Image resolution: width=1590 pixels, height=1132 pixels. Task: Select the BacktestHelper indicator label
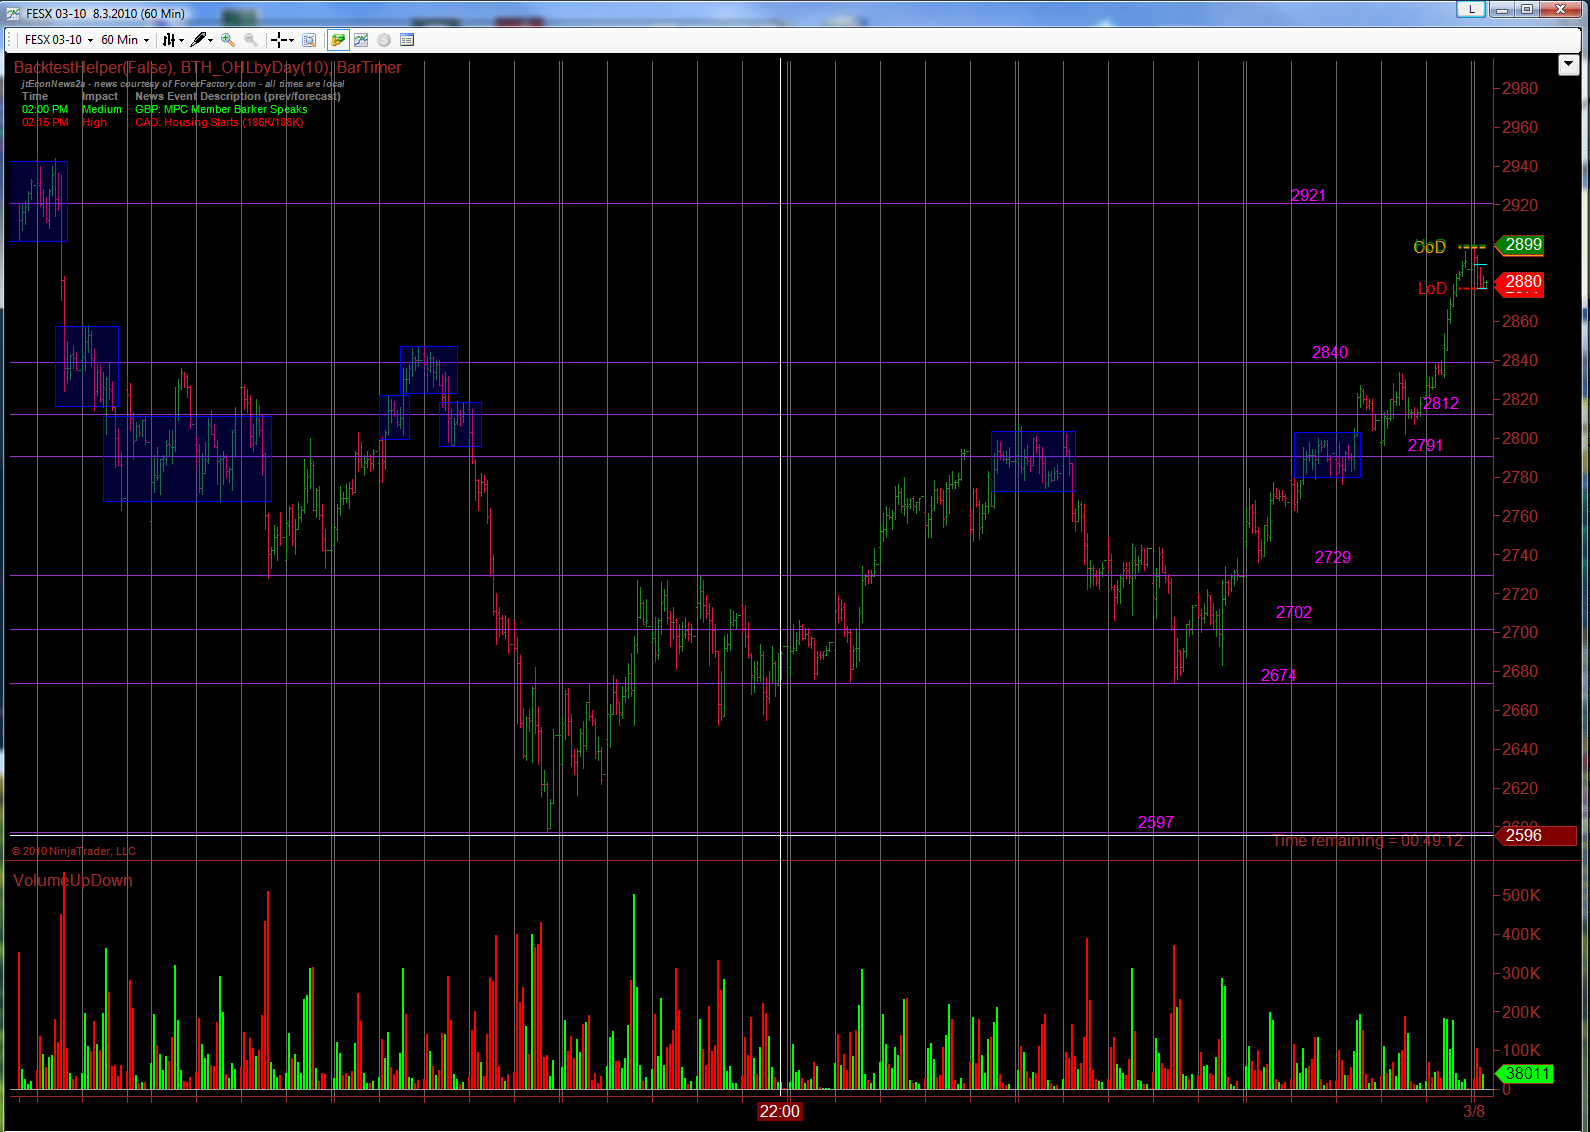(x=93, y=67)
